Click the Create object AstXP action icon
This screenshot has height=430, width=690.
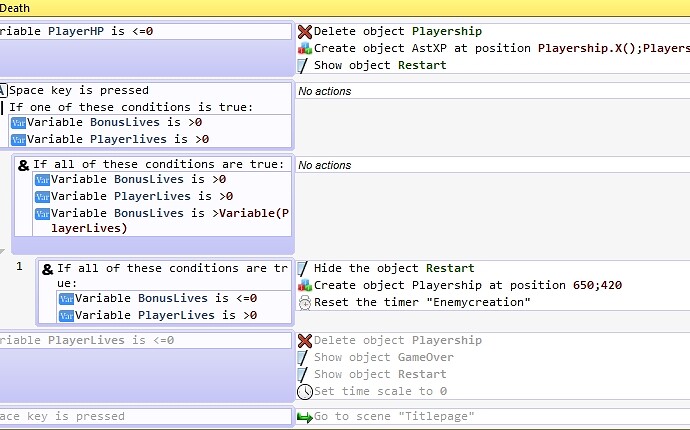pos(305,48)
